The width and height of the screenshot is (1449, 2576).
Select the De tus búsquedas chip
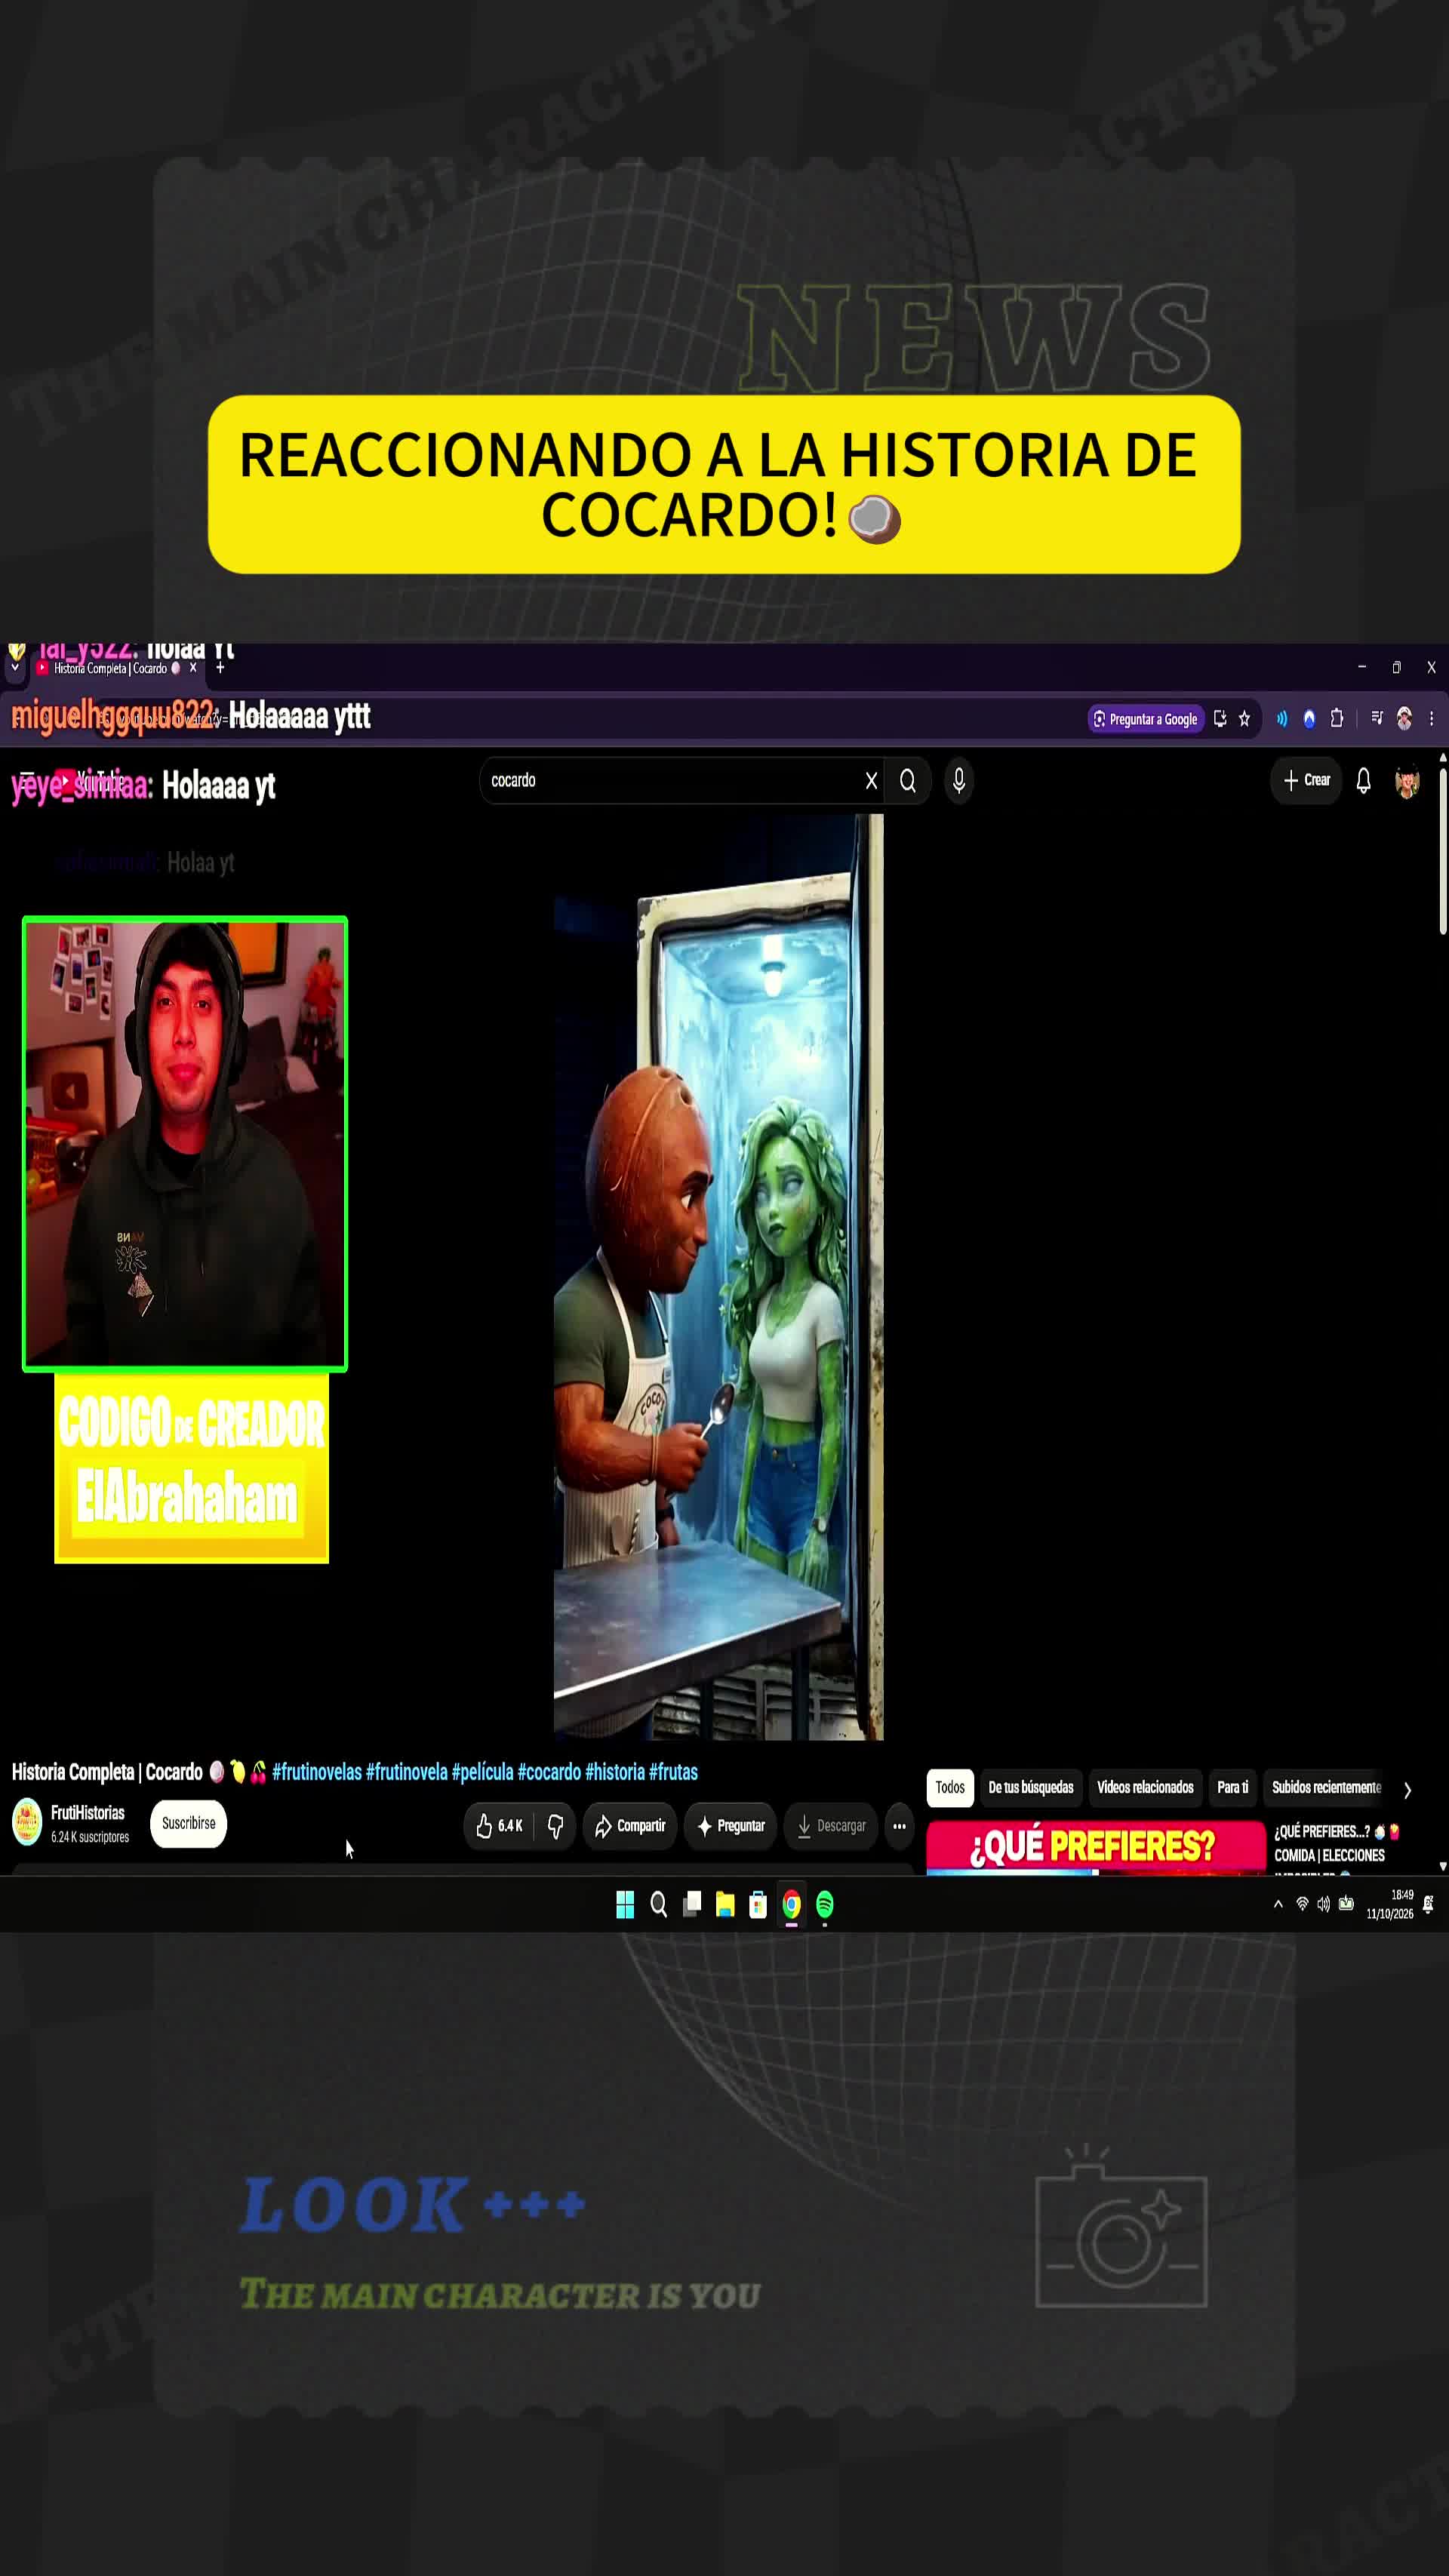tap(1030, 1787)
